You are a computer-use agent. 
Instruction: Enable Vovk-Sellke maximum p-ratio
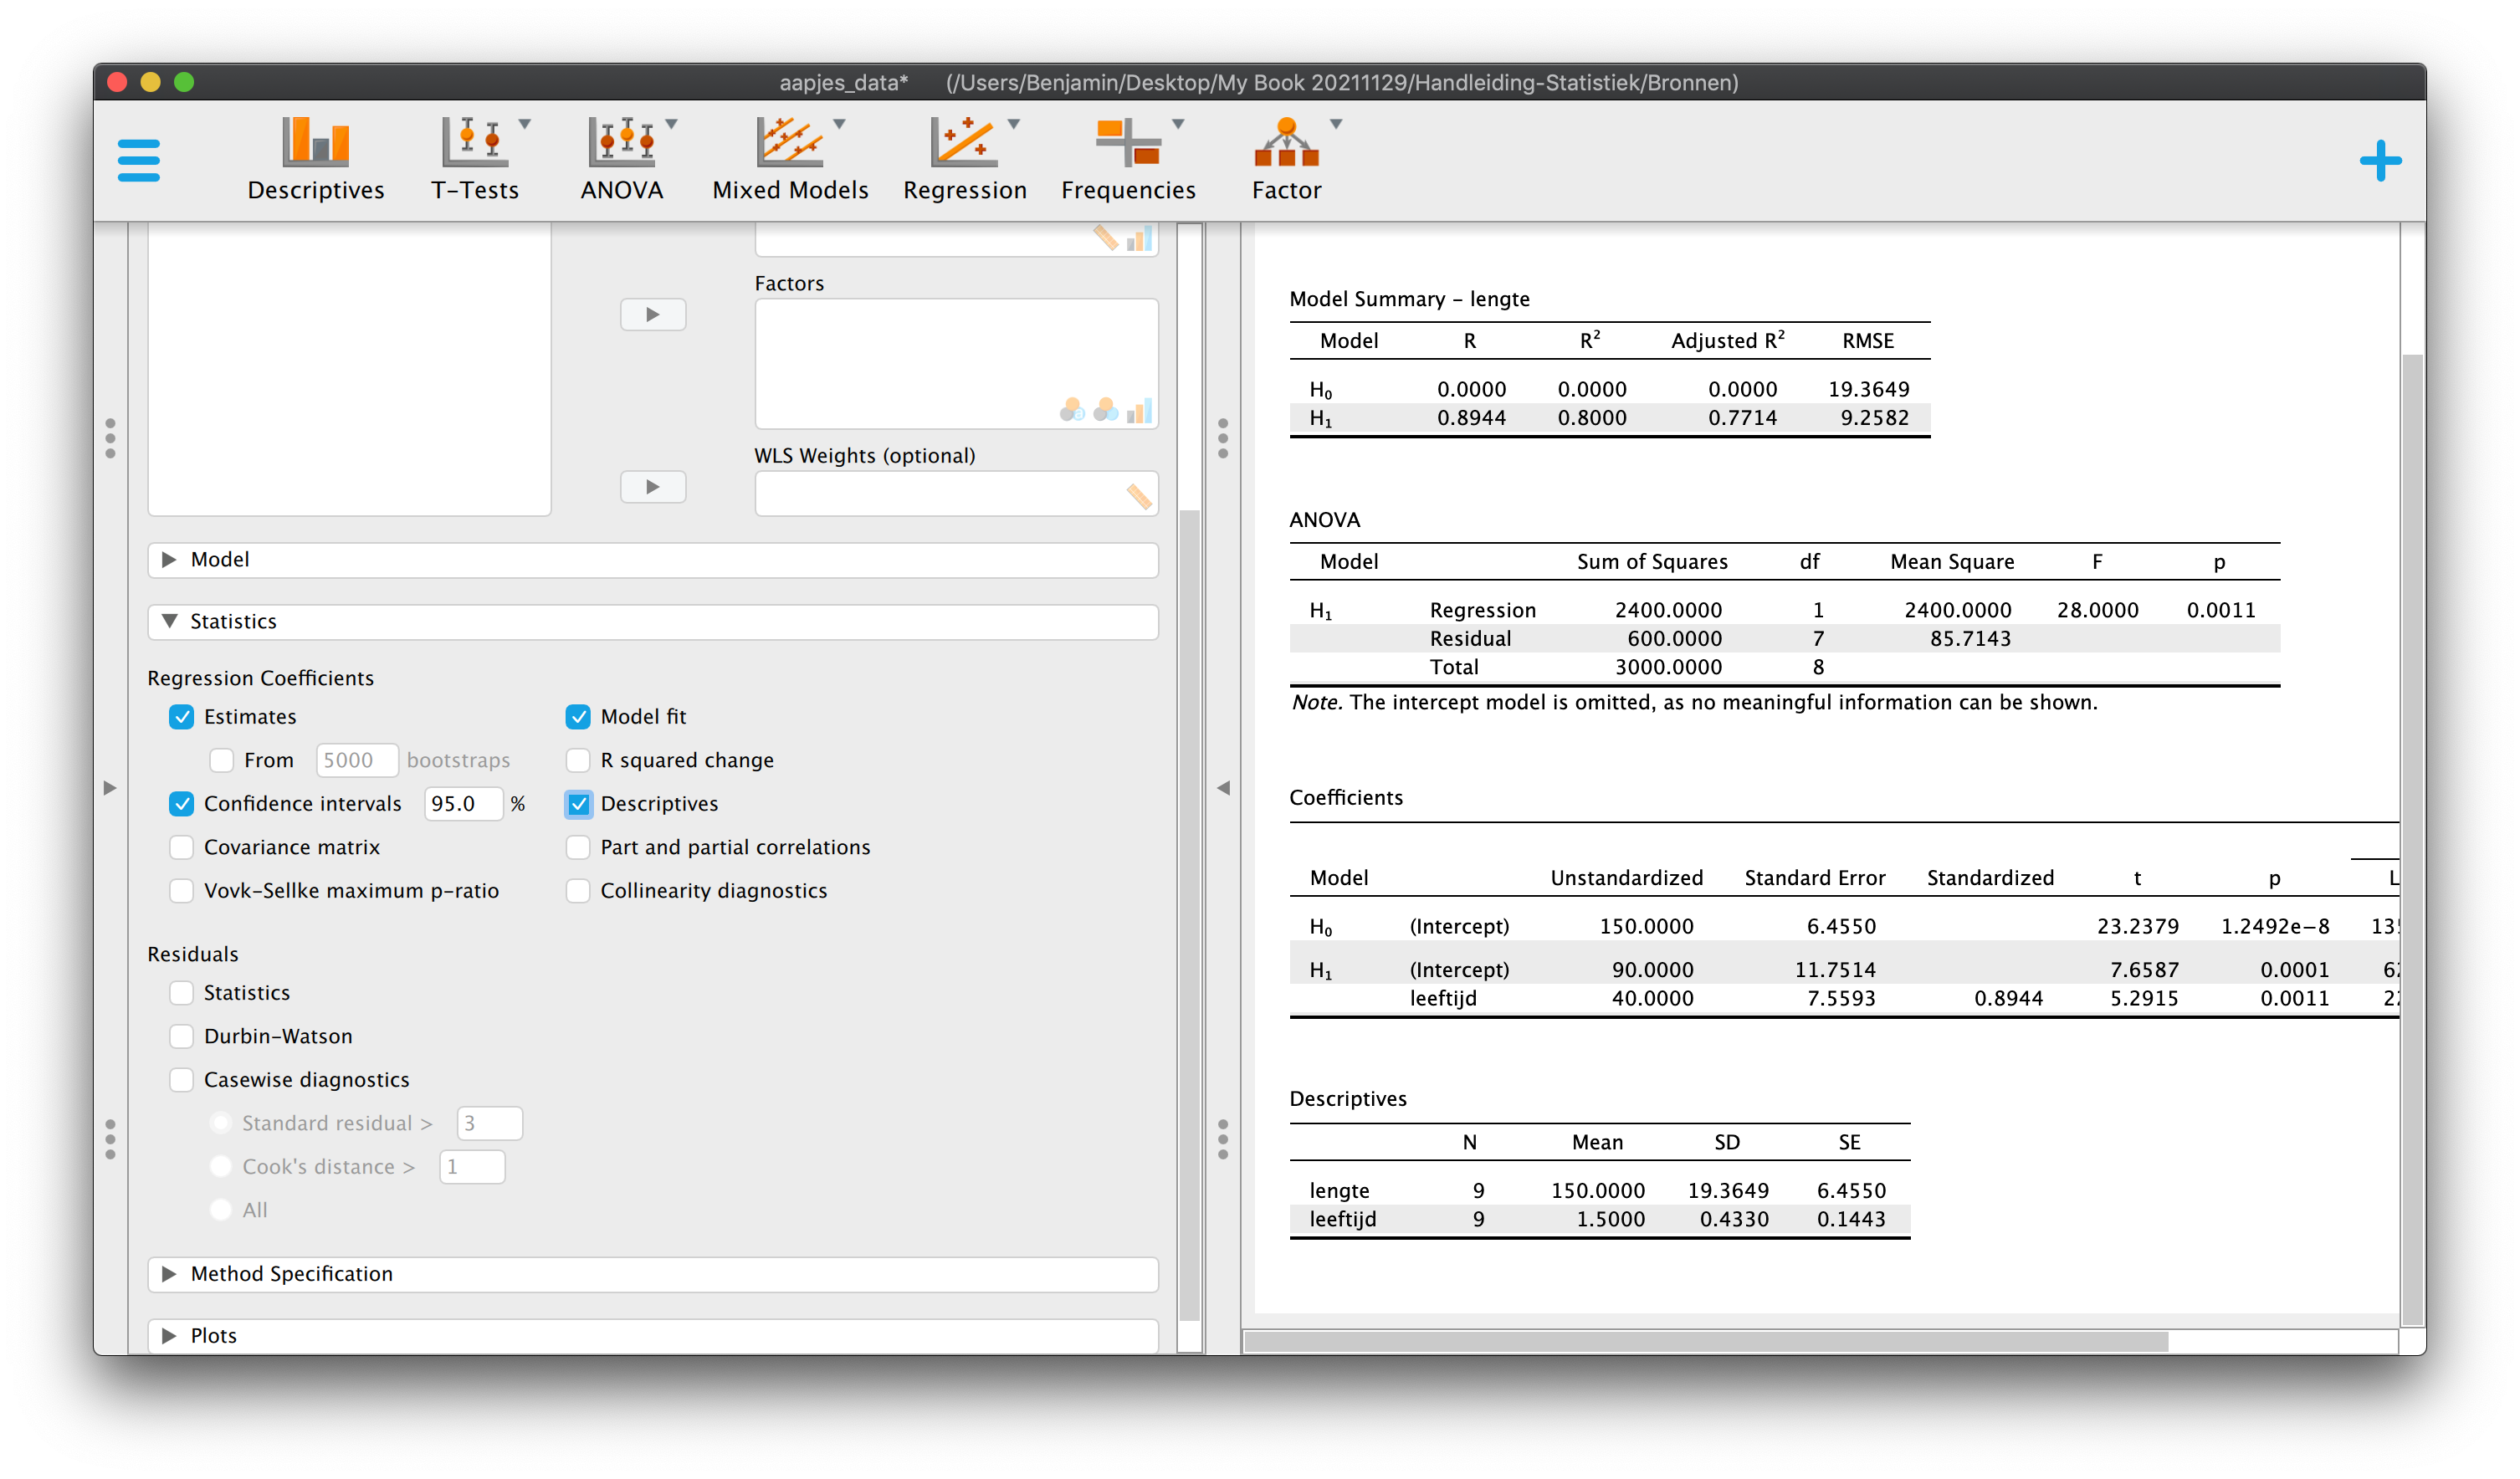[181, 891]
